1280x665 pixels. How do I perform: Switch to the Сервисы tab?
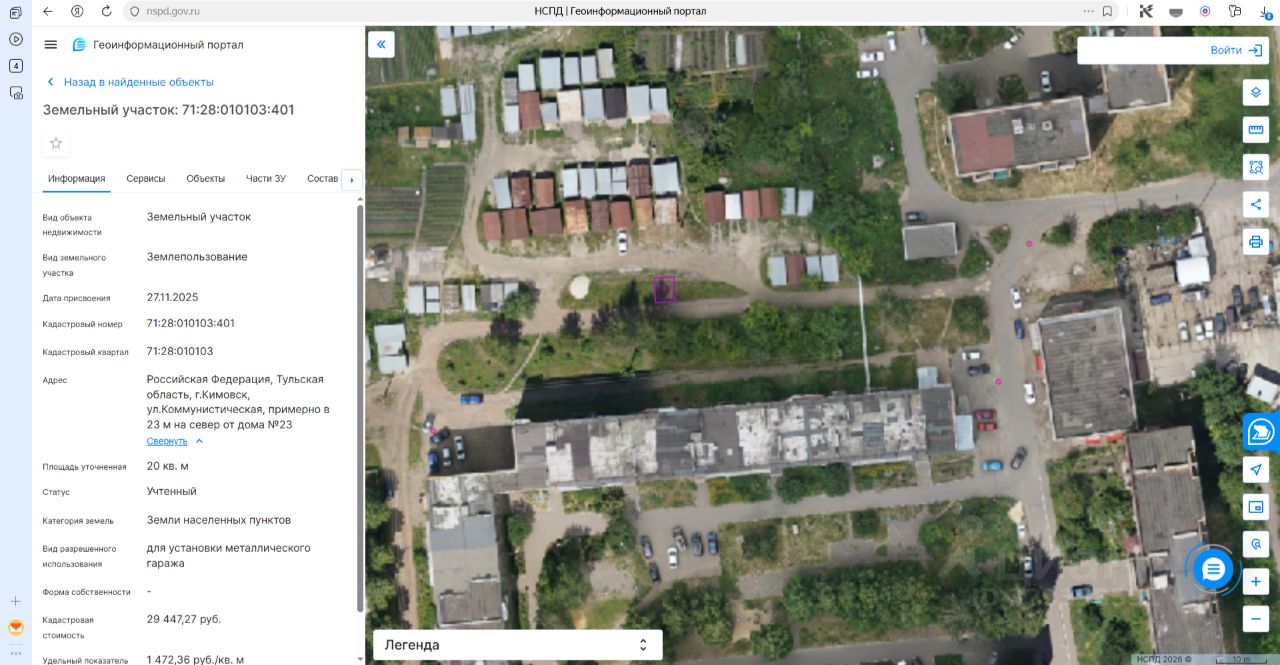click(146, 178)
